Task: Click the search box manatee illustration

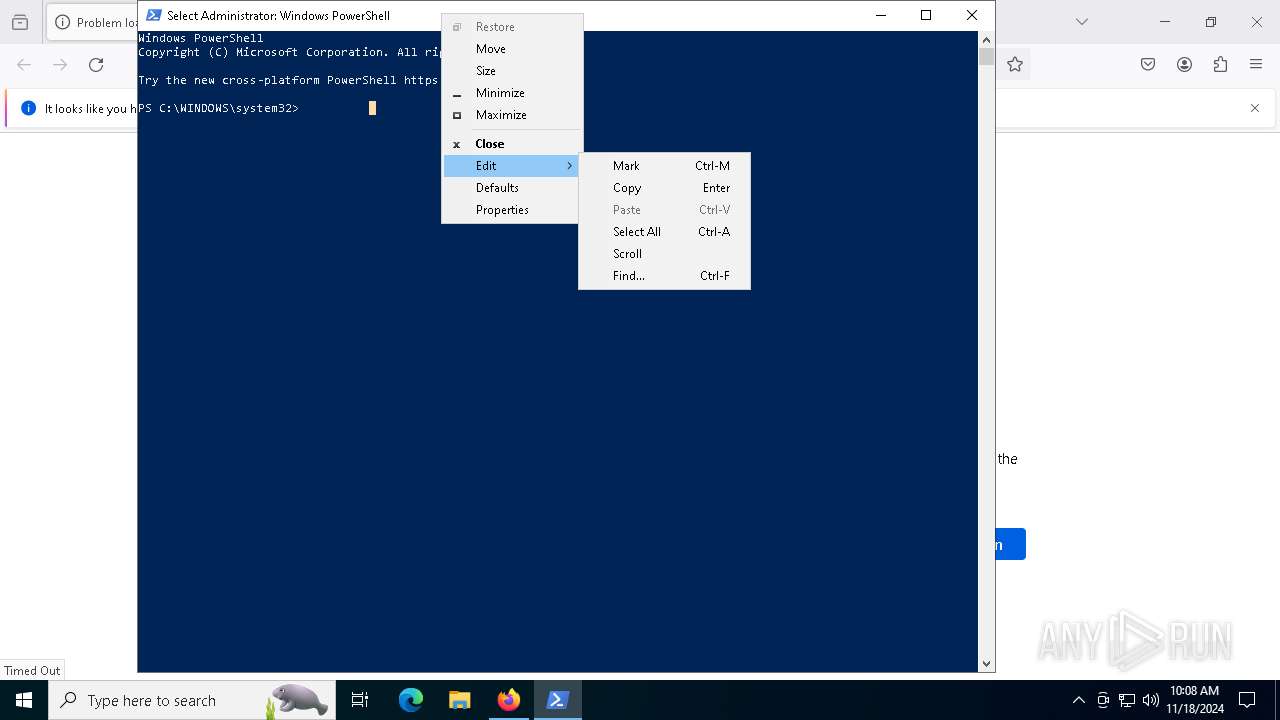Action: pyautogui.click(x=298, y=700)
